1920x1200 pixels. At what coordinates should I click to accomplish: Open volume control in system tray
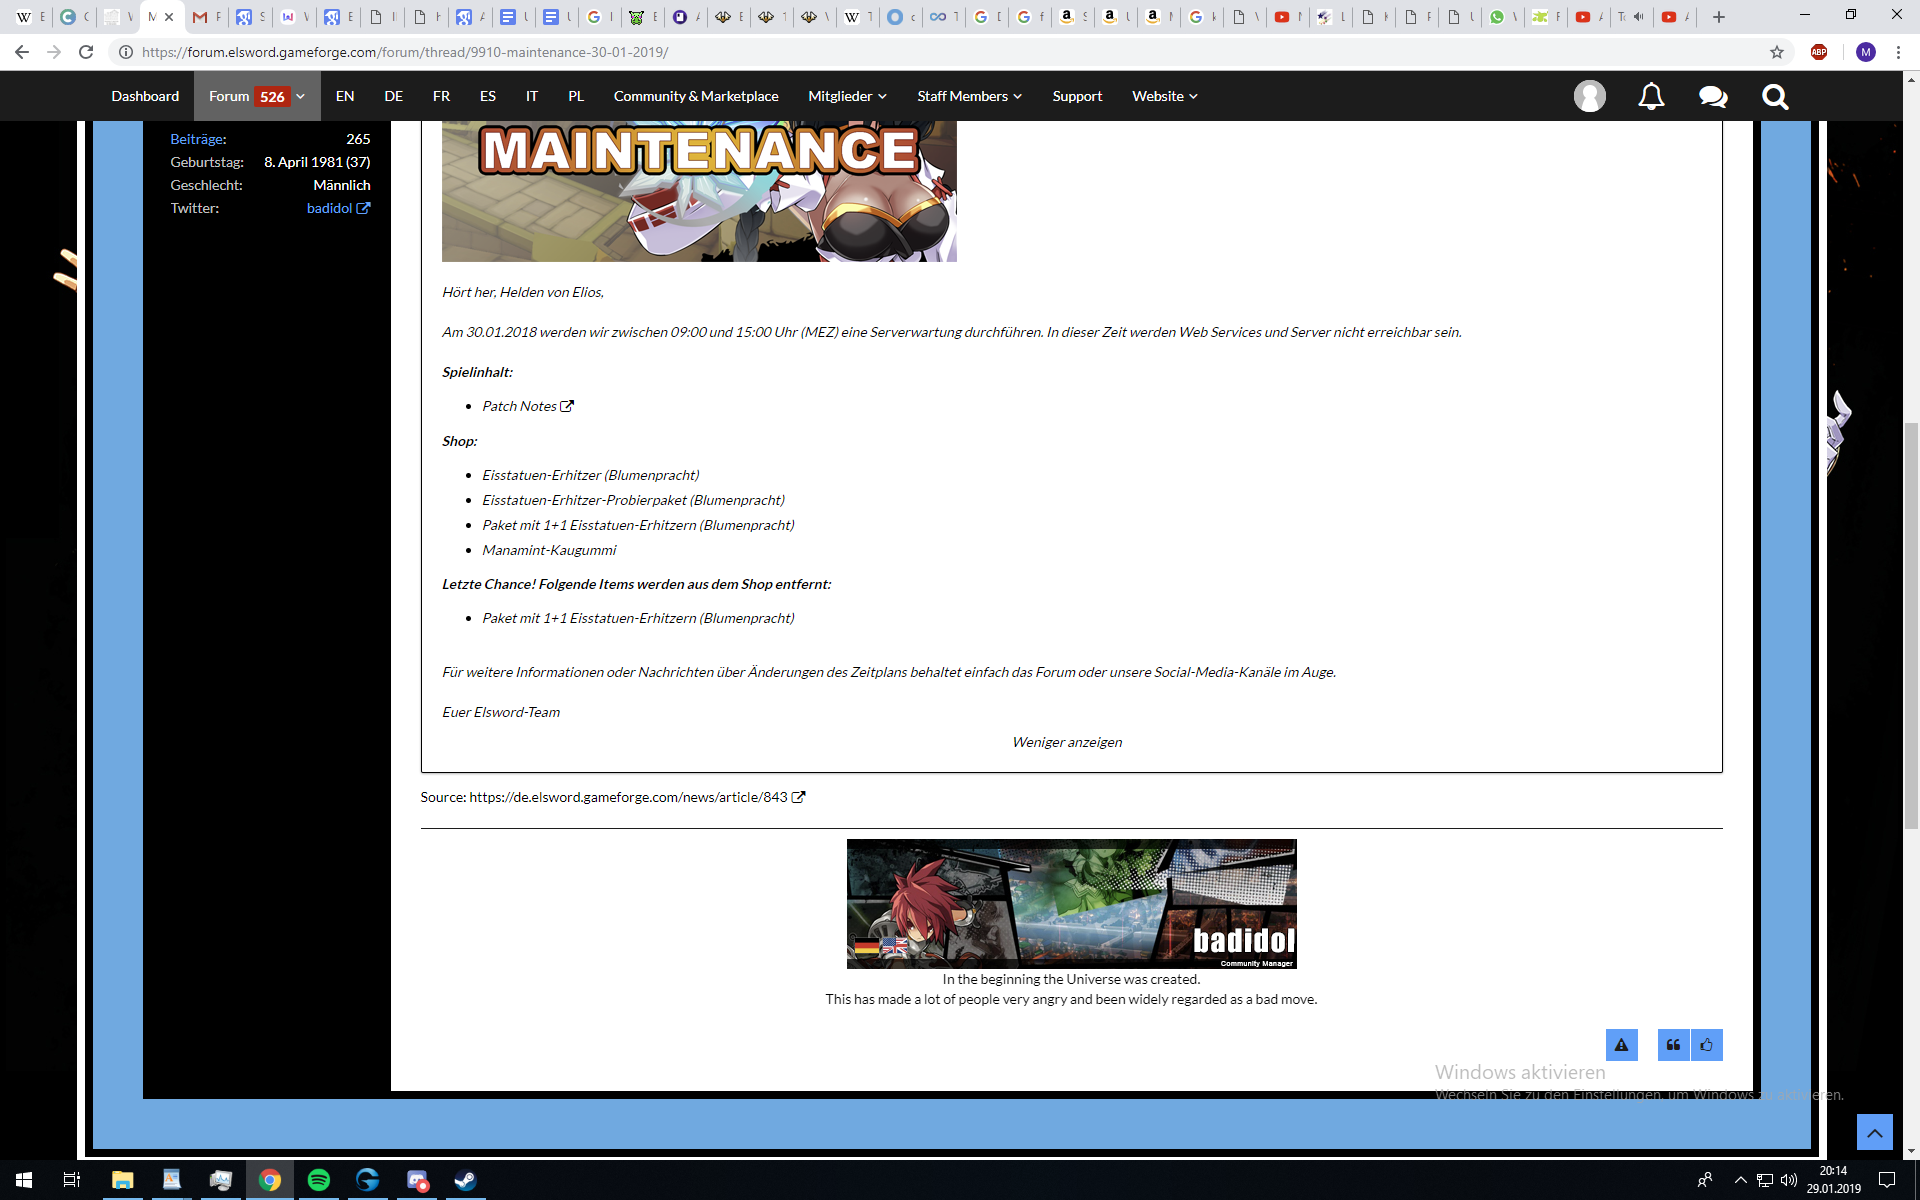tap(1789, 1180)
